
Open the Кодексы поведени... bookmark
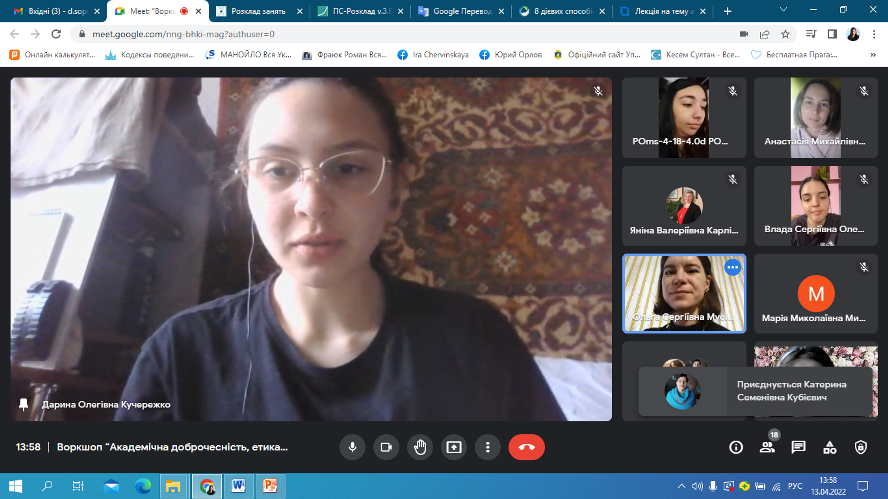click(x=150, y=55)
